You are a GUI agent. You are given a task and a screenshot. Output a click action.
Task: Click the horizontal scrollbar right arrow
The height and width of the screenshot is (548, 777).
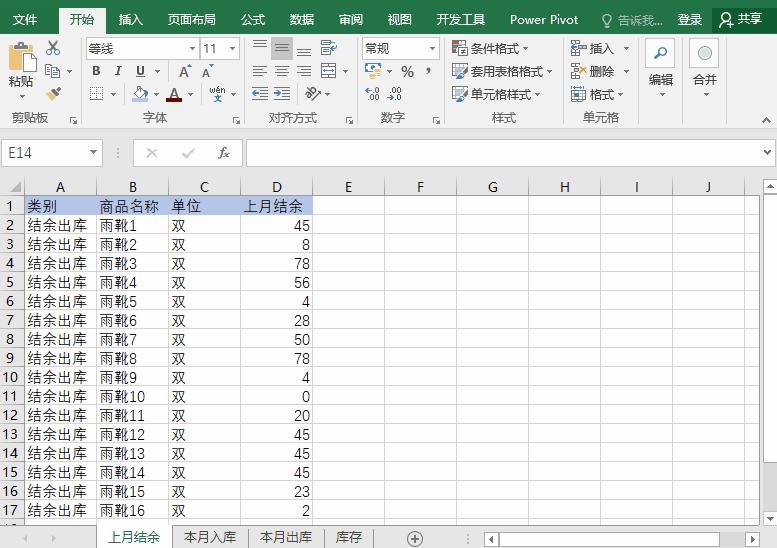tap(752, 539)
